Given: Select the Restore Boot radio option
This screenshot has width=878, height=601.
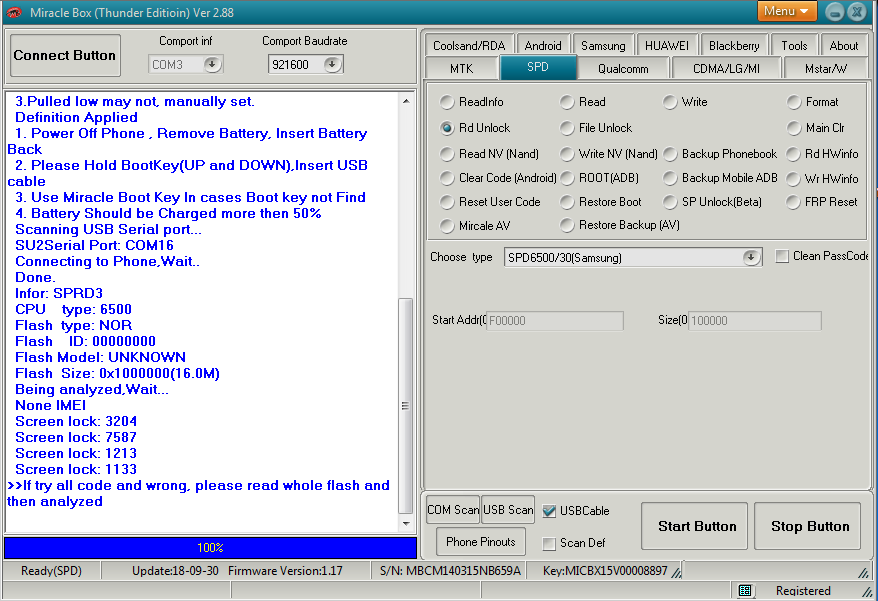Looking at the screenshot, I should 601,202.
